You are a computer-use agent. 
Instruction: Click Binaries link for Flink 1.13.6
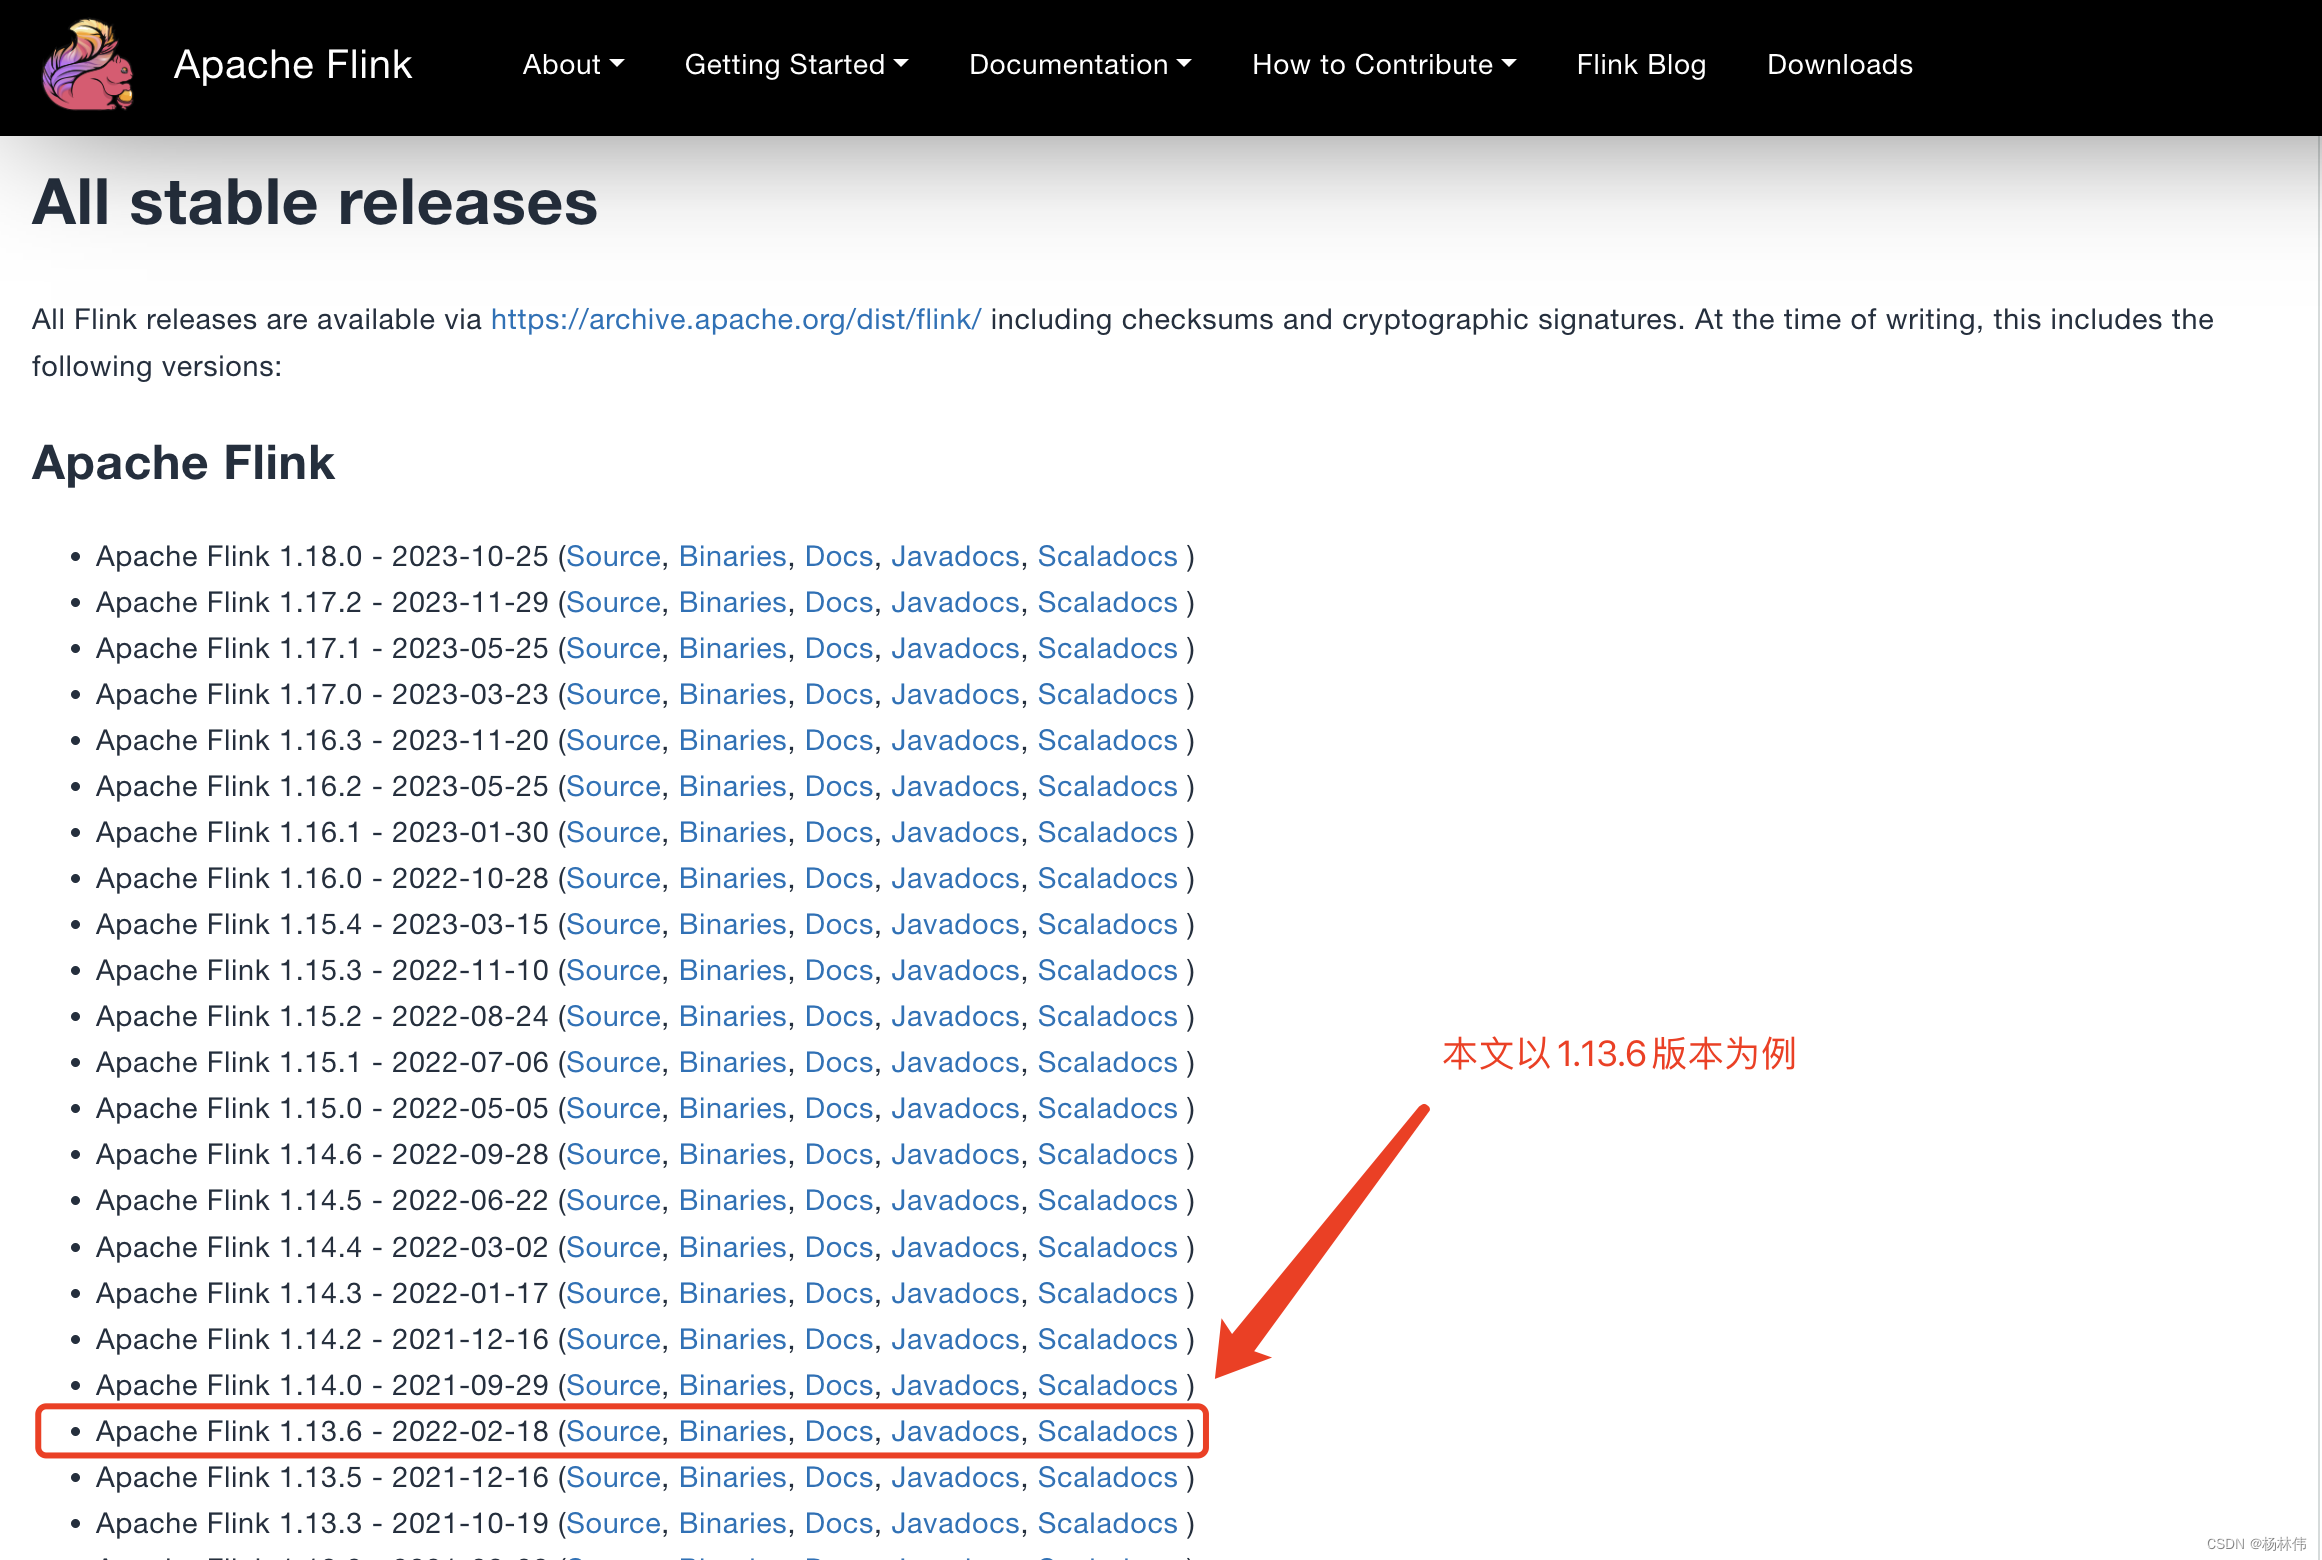732,1431
